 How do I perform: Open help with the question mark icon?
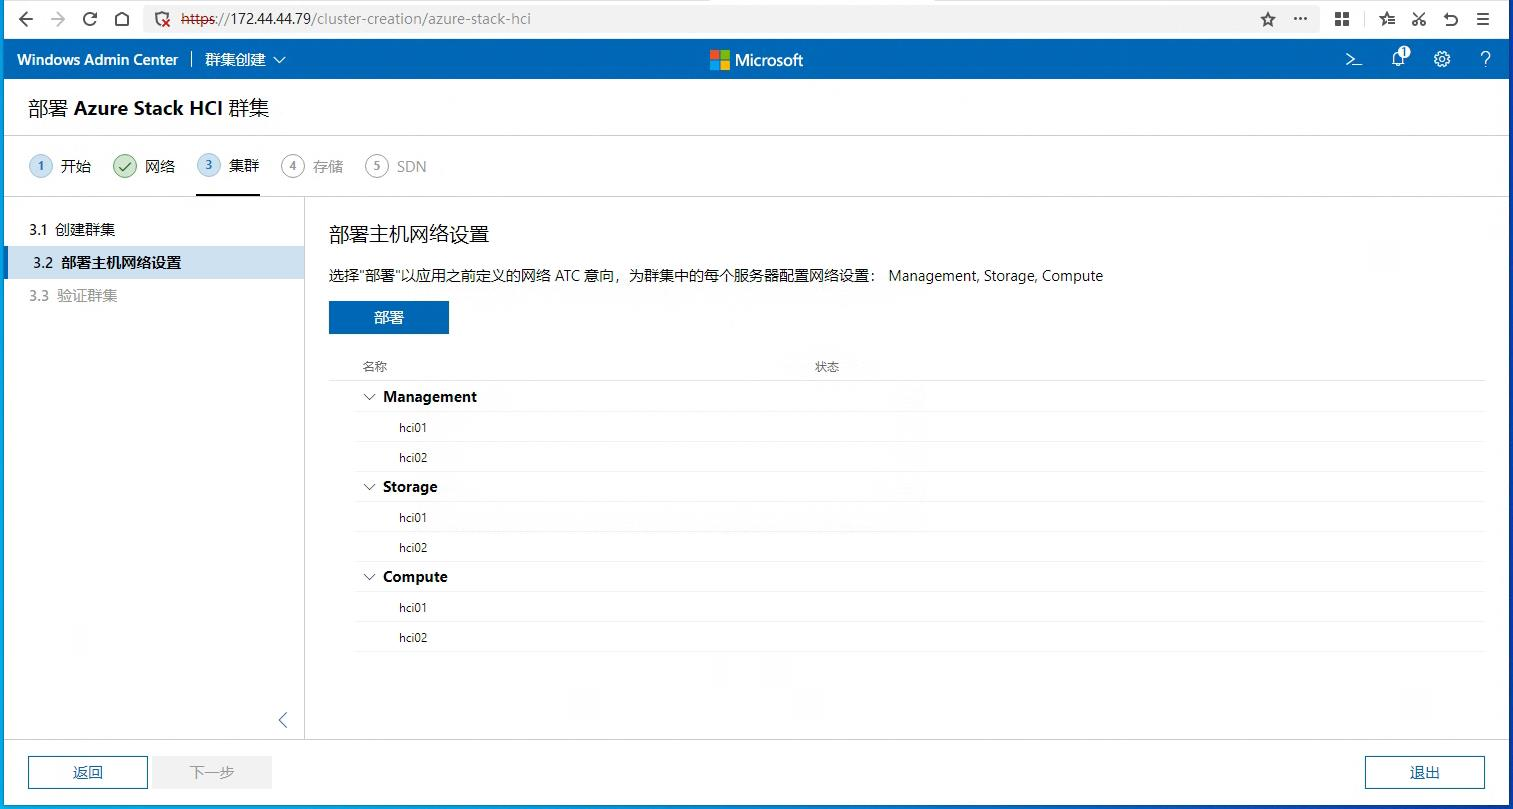coord(1485,60)
